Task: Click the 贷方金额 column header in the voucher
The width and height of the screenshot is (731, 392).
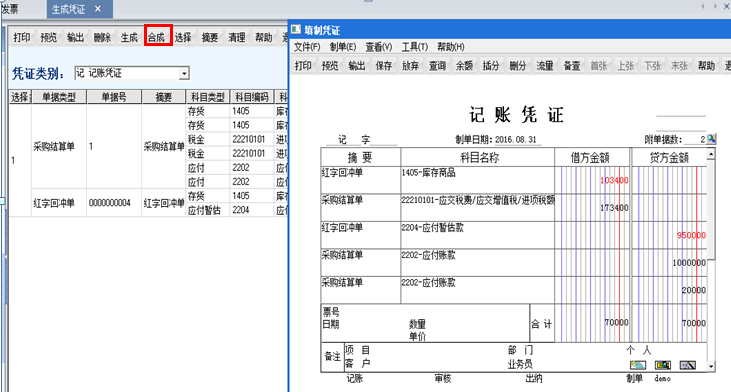Action: 669,158
